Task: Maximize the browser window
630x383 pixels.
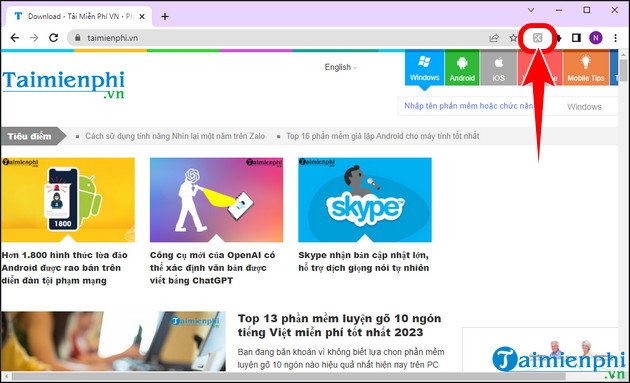Action: [x=587, y=10]
